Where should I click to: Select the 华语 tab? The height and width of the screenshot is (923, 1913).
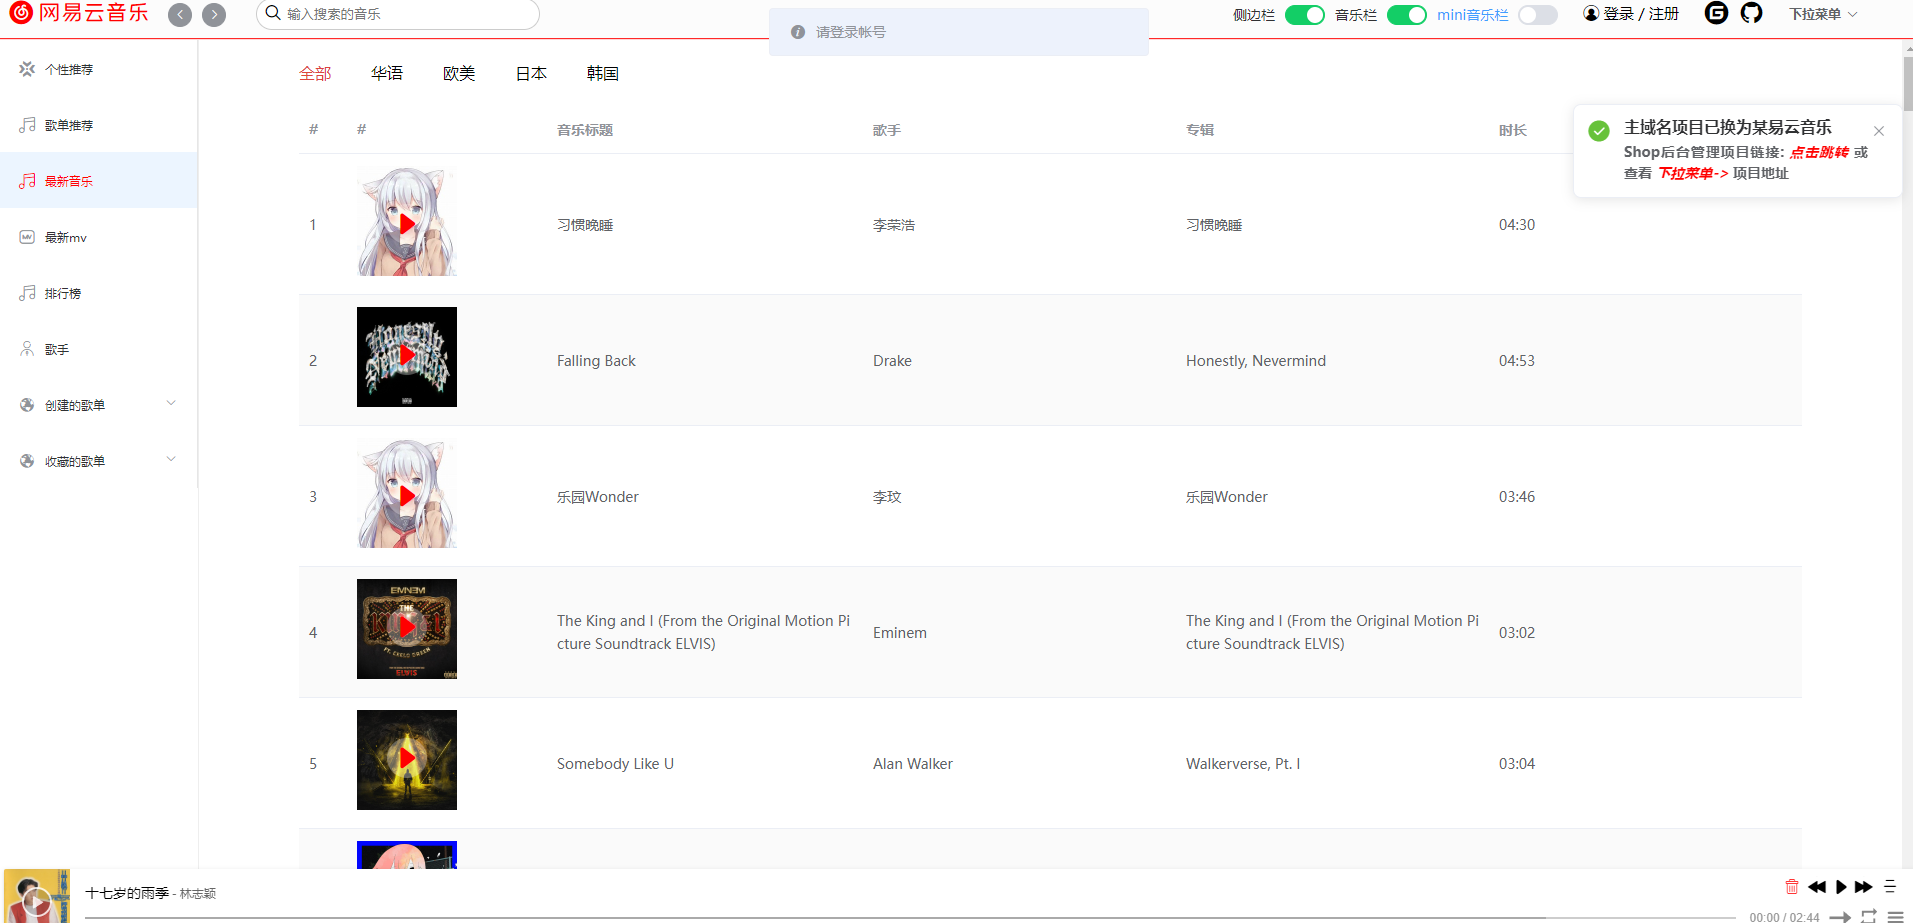coord(387,73)
